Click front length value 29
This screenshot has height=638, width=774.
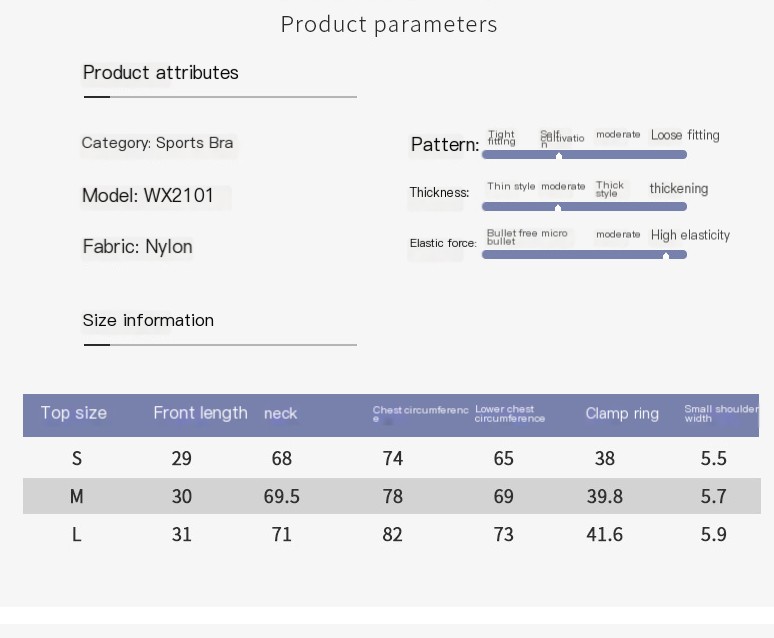coord(182,459)
